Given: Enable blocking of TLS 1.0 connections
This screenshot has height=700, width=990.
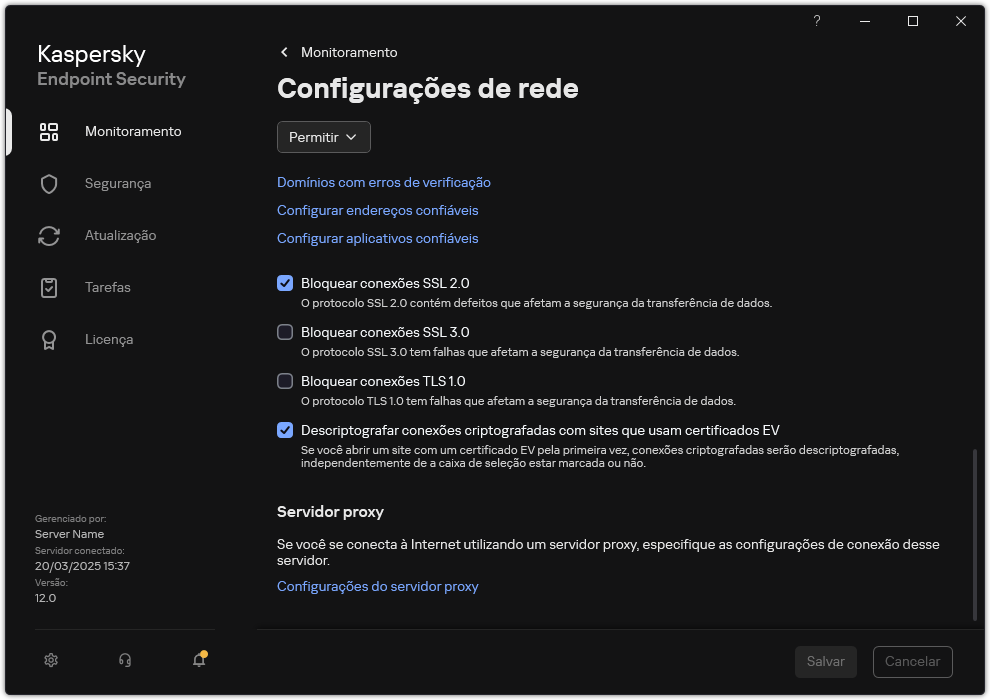Looking at the screenshot, I should tap(285, 381).
